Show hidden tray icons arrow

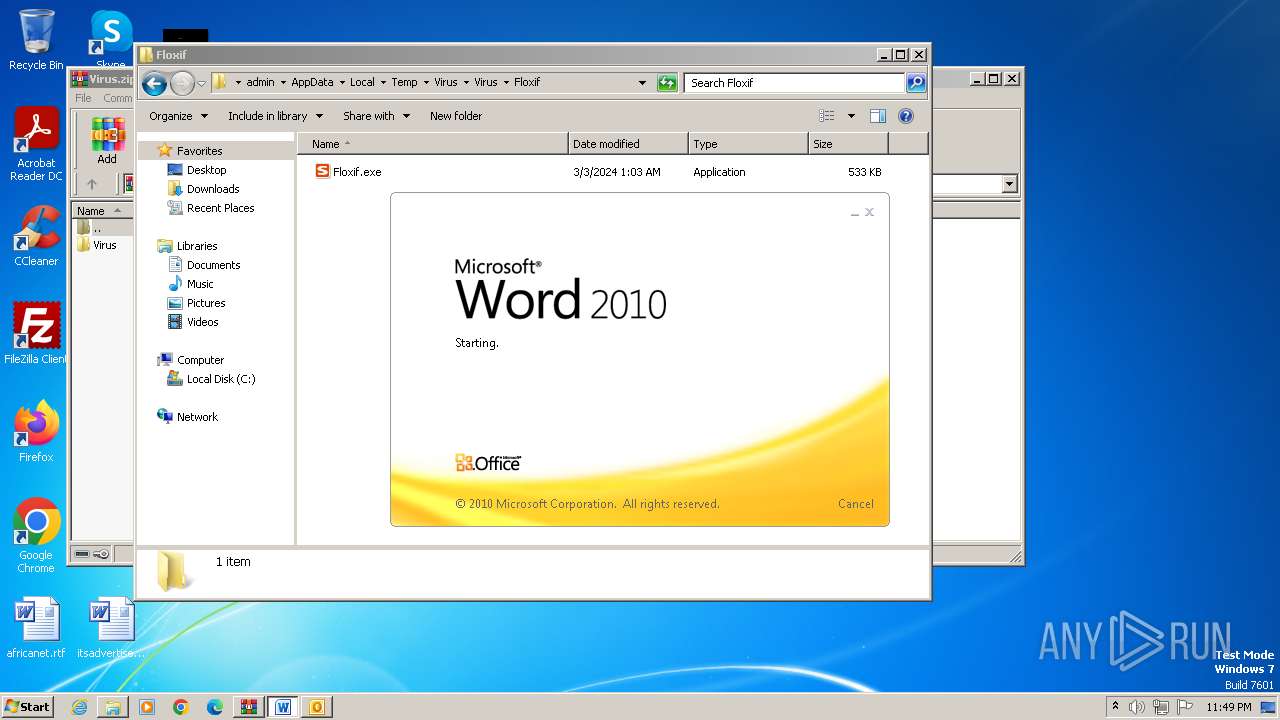pyautogui.click(x=1115, y=707)
